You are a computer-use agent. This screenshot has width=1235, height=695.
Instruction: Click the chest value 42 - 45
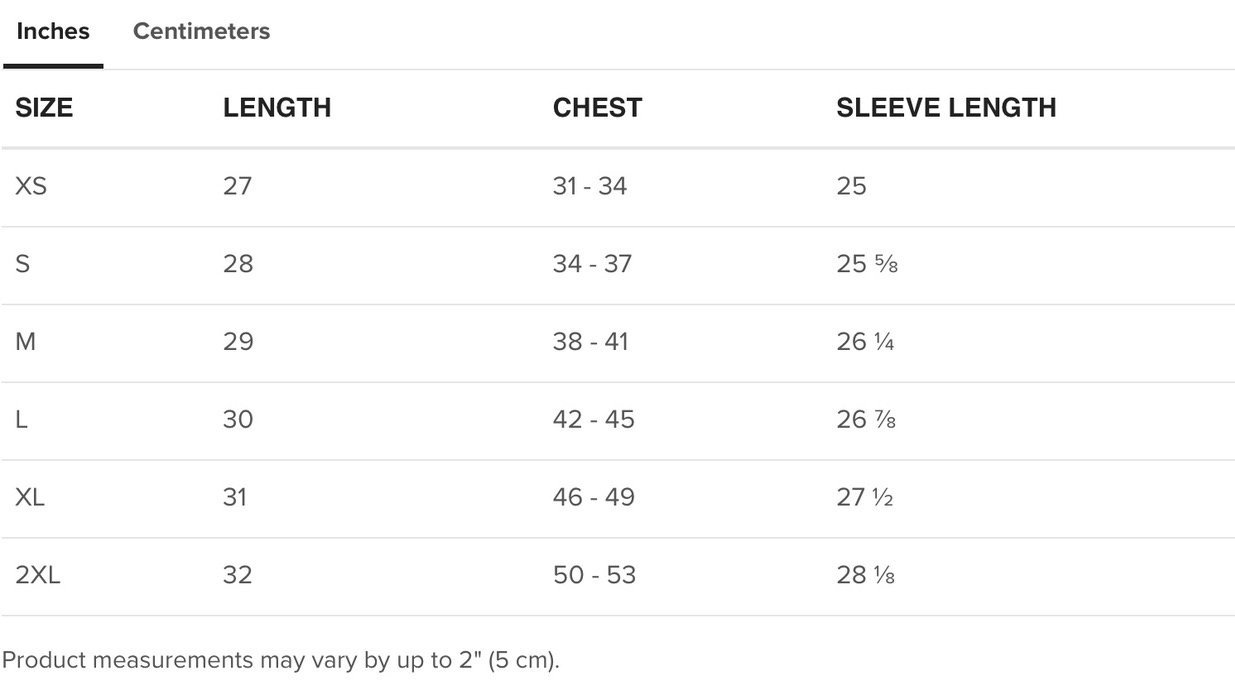point(594,420)
